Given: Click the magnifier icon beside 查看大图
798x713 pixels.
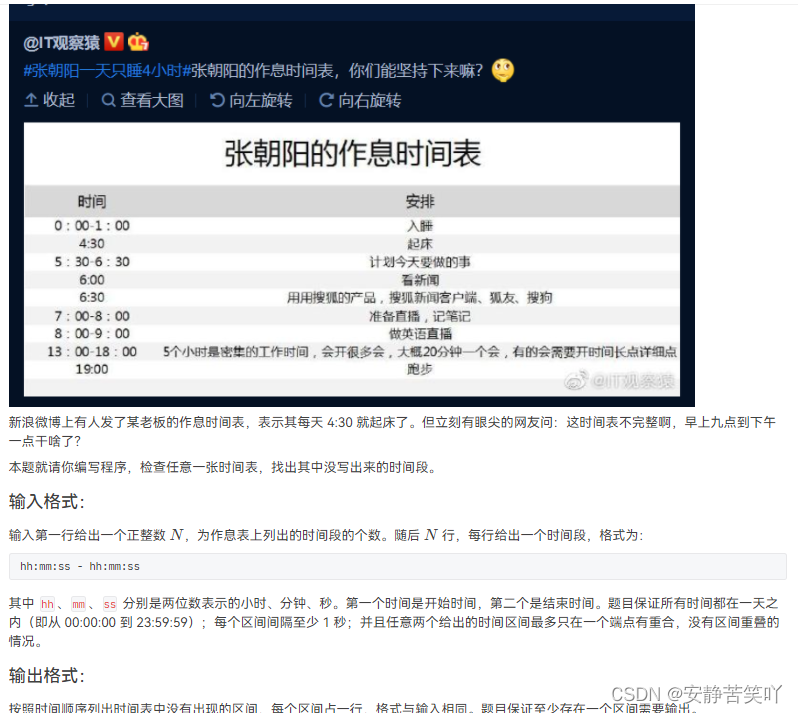Looking at the screenshot, I should tap(108, 100).
